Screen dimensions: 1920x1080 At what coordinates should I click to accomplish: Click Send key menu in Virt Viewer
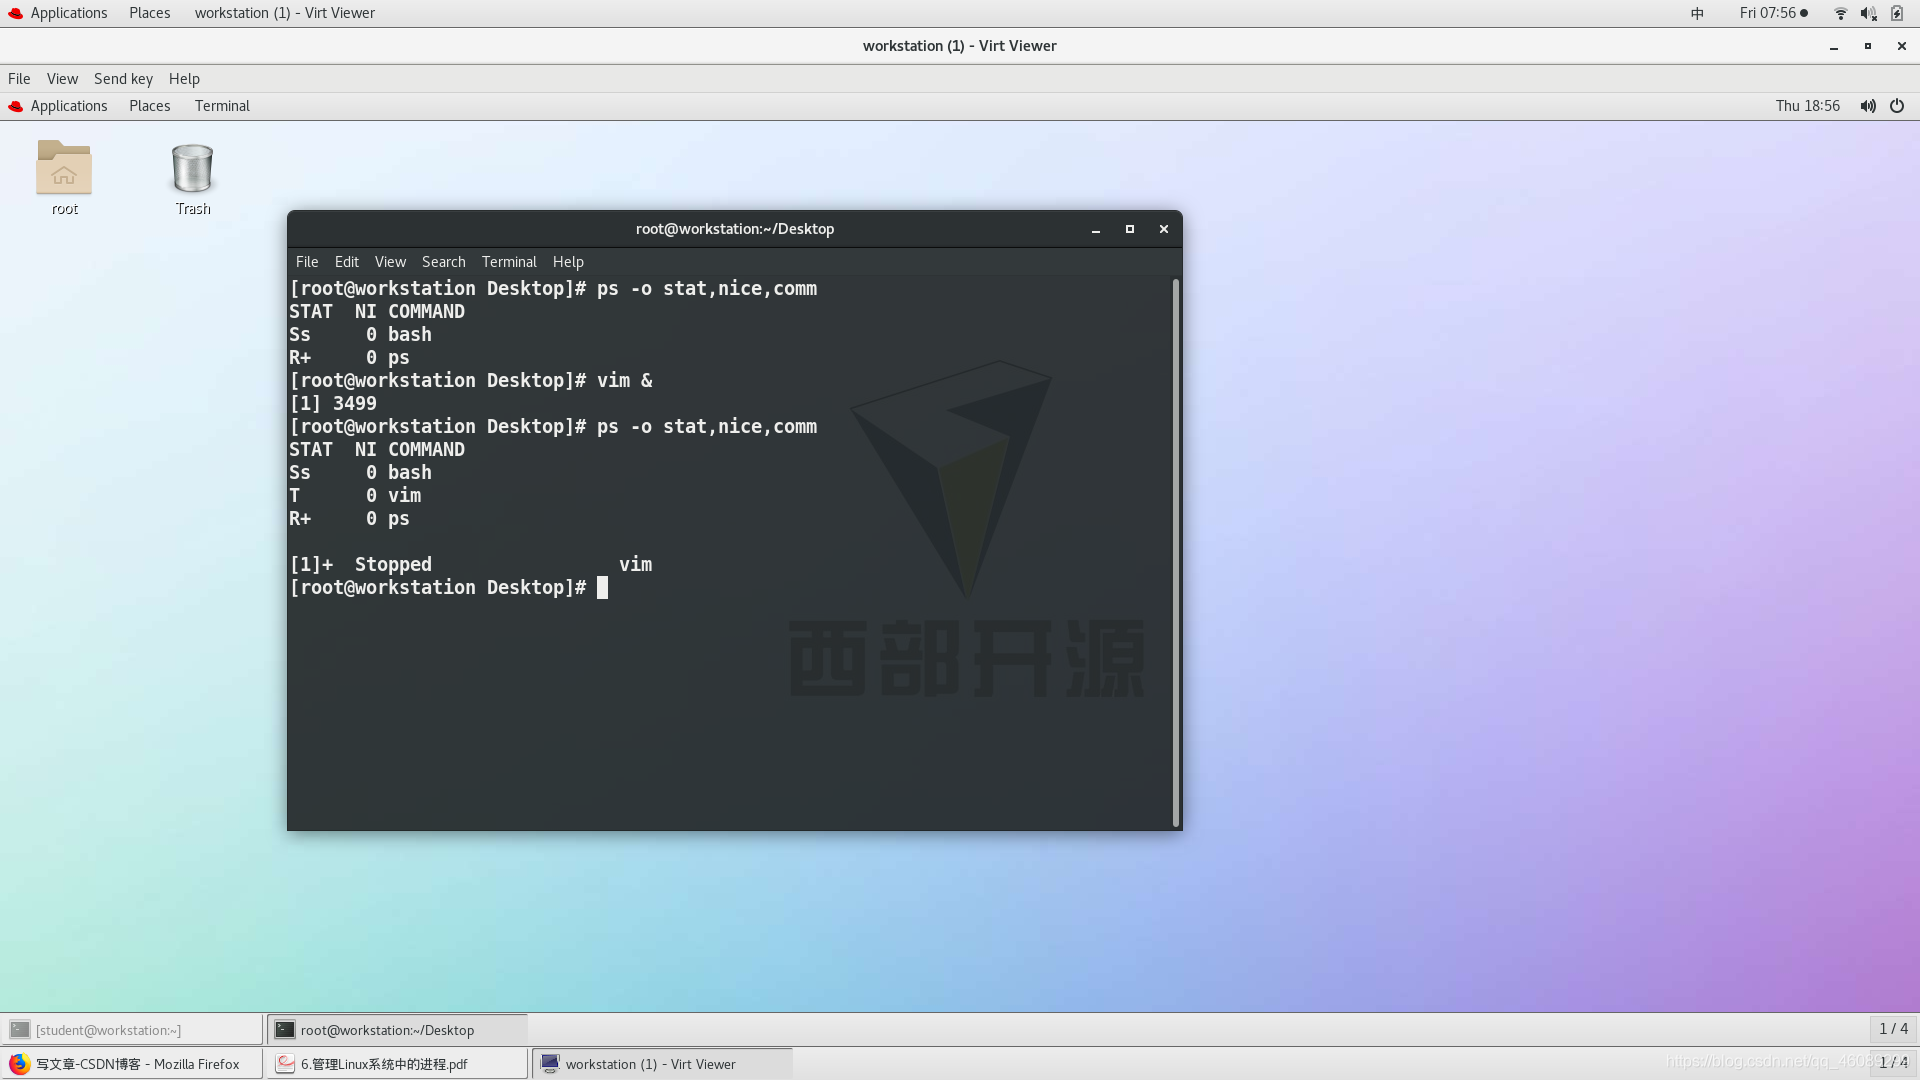click(123, 78)
